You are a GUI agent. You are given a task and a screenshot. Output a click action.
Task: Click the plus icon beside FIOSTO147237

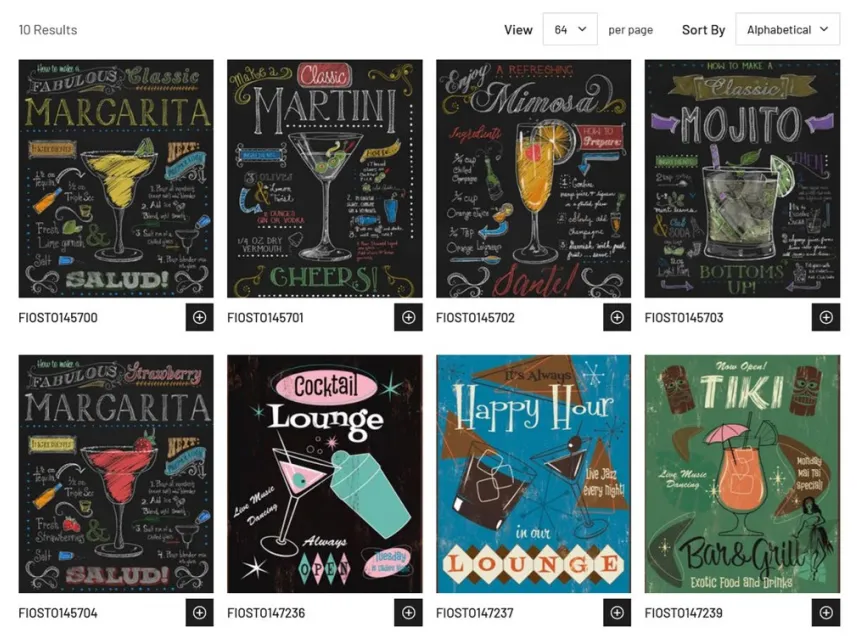coord(617,613)
